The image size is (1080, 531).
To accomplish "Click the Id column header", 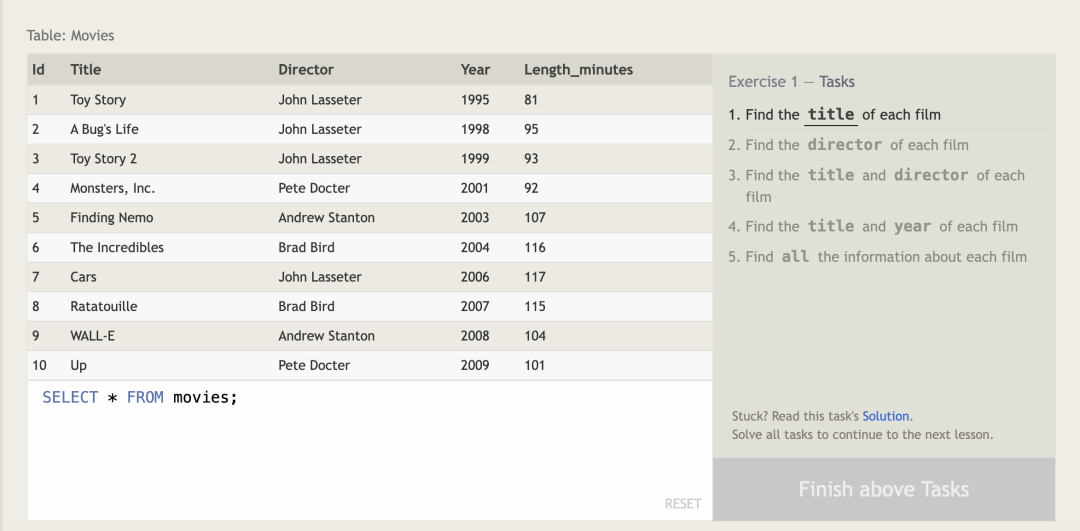I will point(39,70).
